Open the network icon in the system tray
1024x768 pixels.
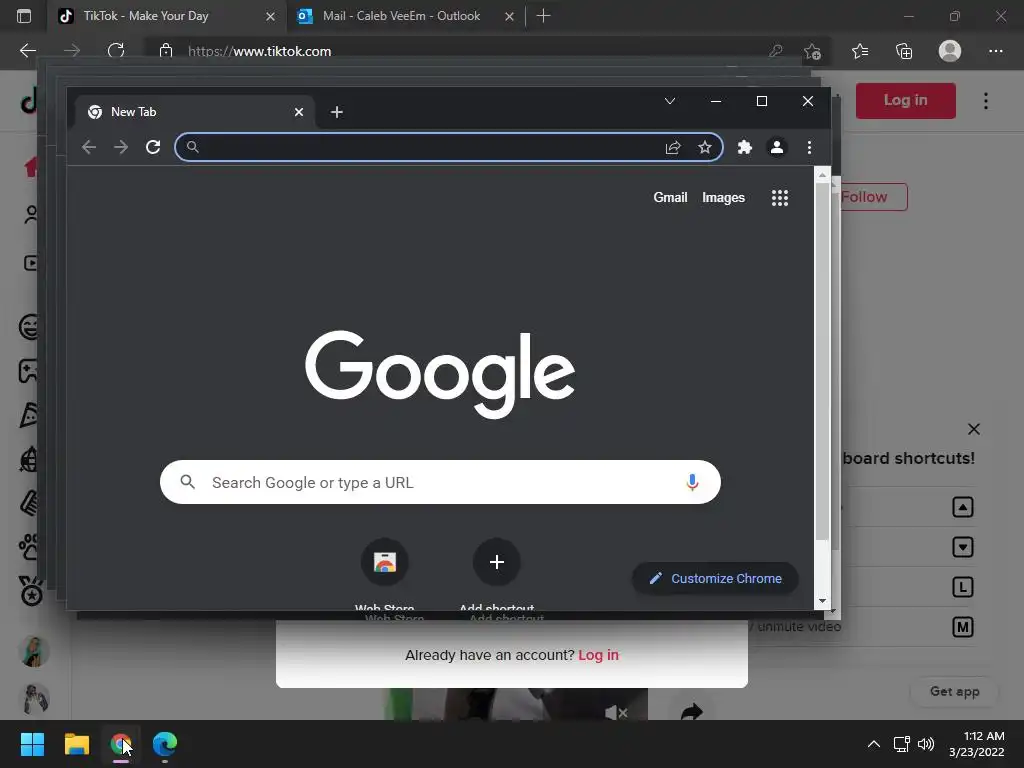[x=902, y=744]
